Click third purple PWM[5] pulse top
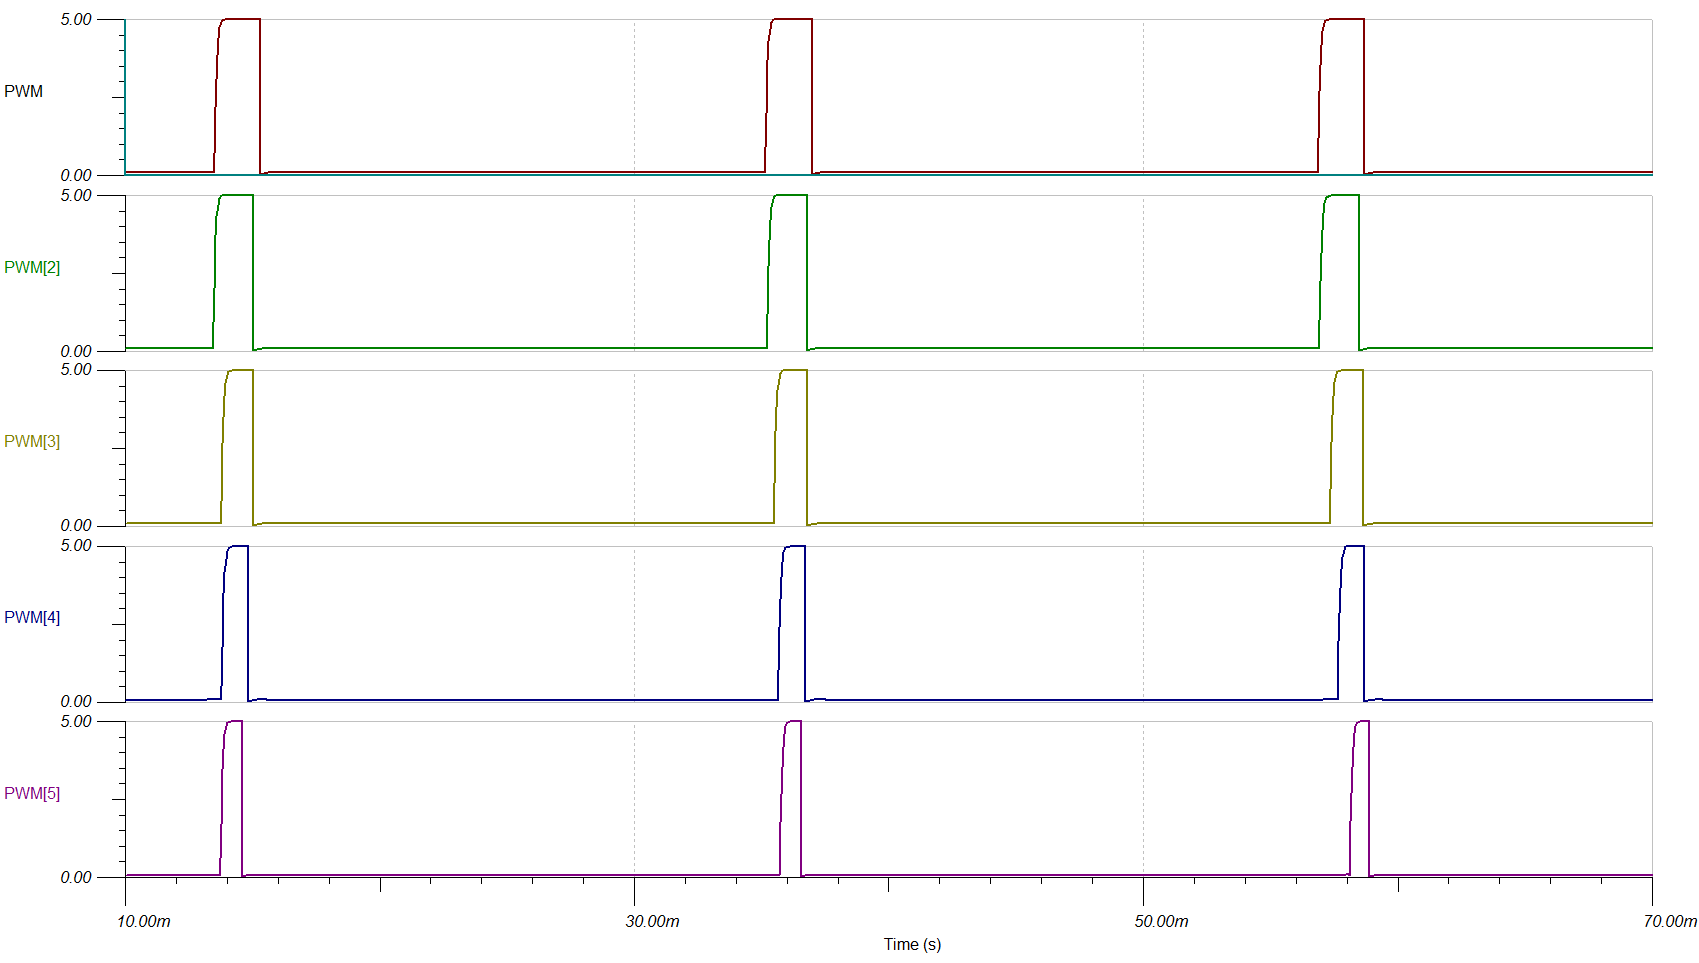 [1362, 721]
